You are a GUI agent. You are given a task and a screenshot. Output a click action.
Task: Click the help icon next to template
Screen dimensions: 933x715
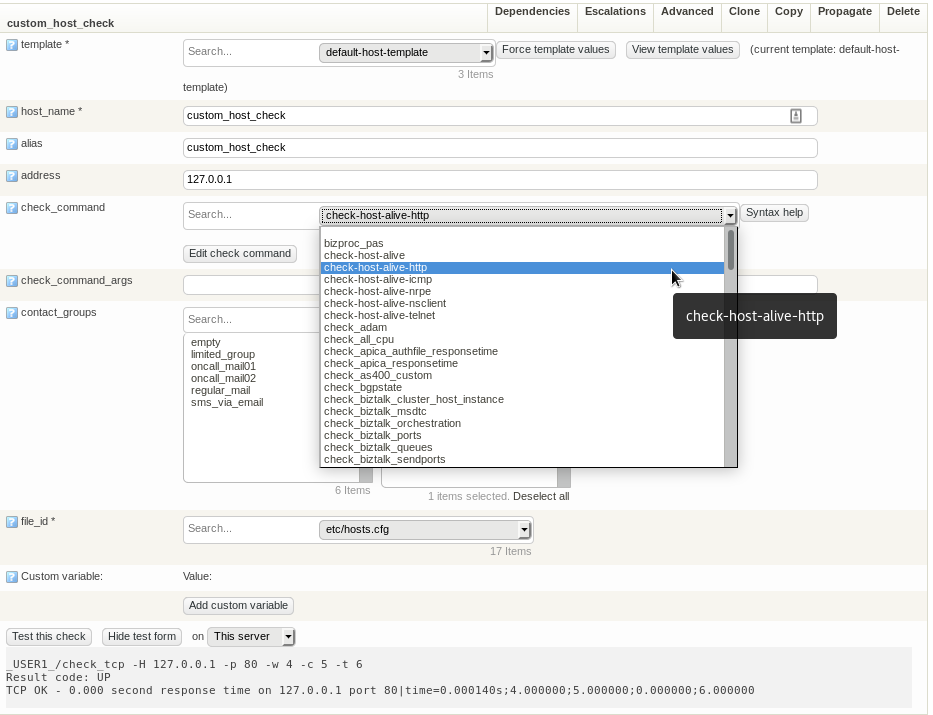[x=12, y=45]
